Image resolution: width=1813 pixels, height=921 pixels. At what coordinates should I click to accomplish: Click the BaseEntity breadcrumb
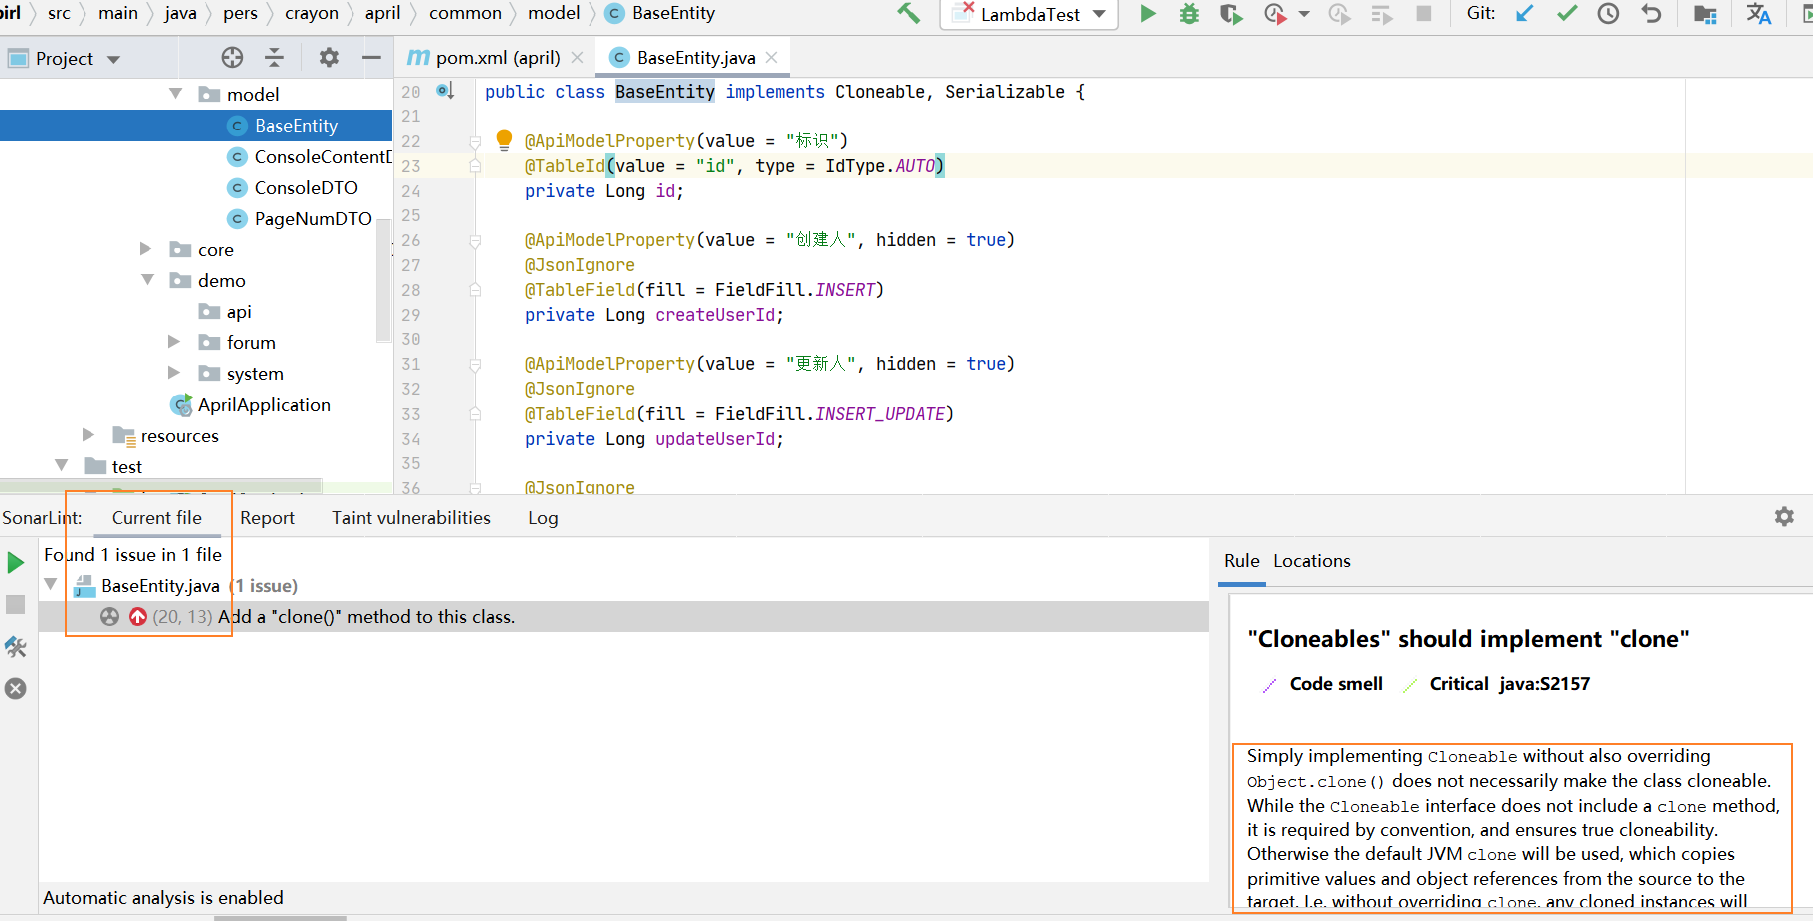click(673, 13)
